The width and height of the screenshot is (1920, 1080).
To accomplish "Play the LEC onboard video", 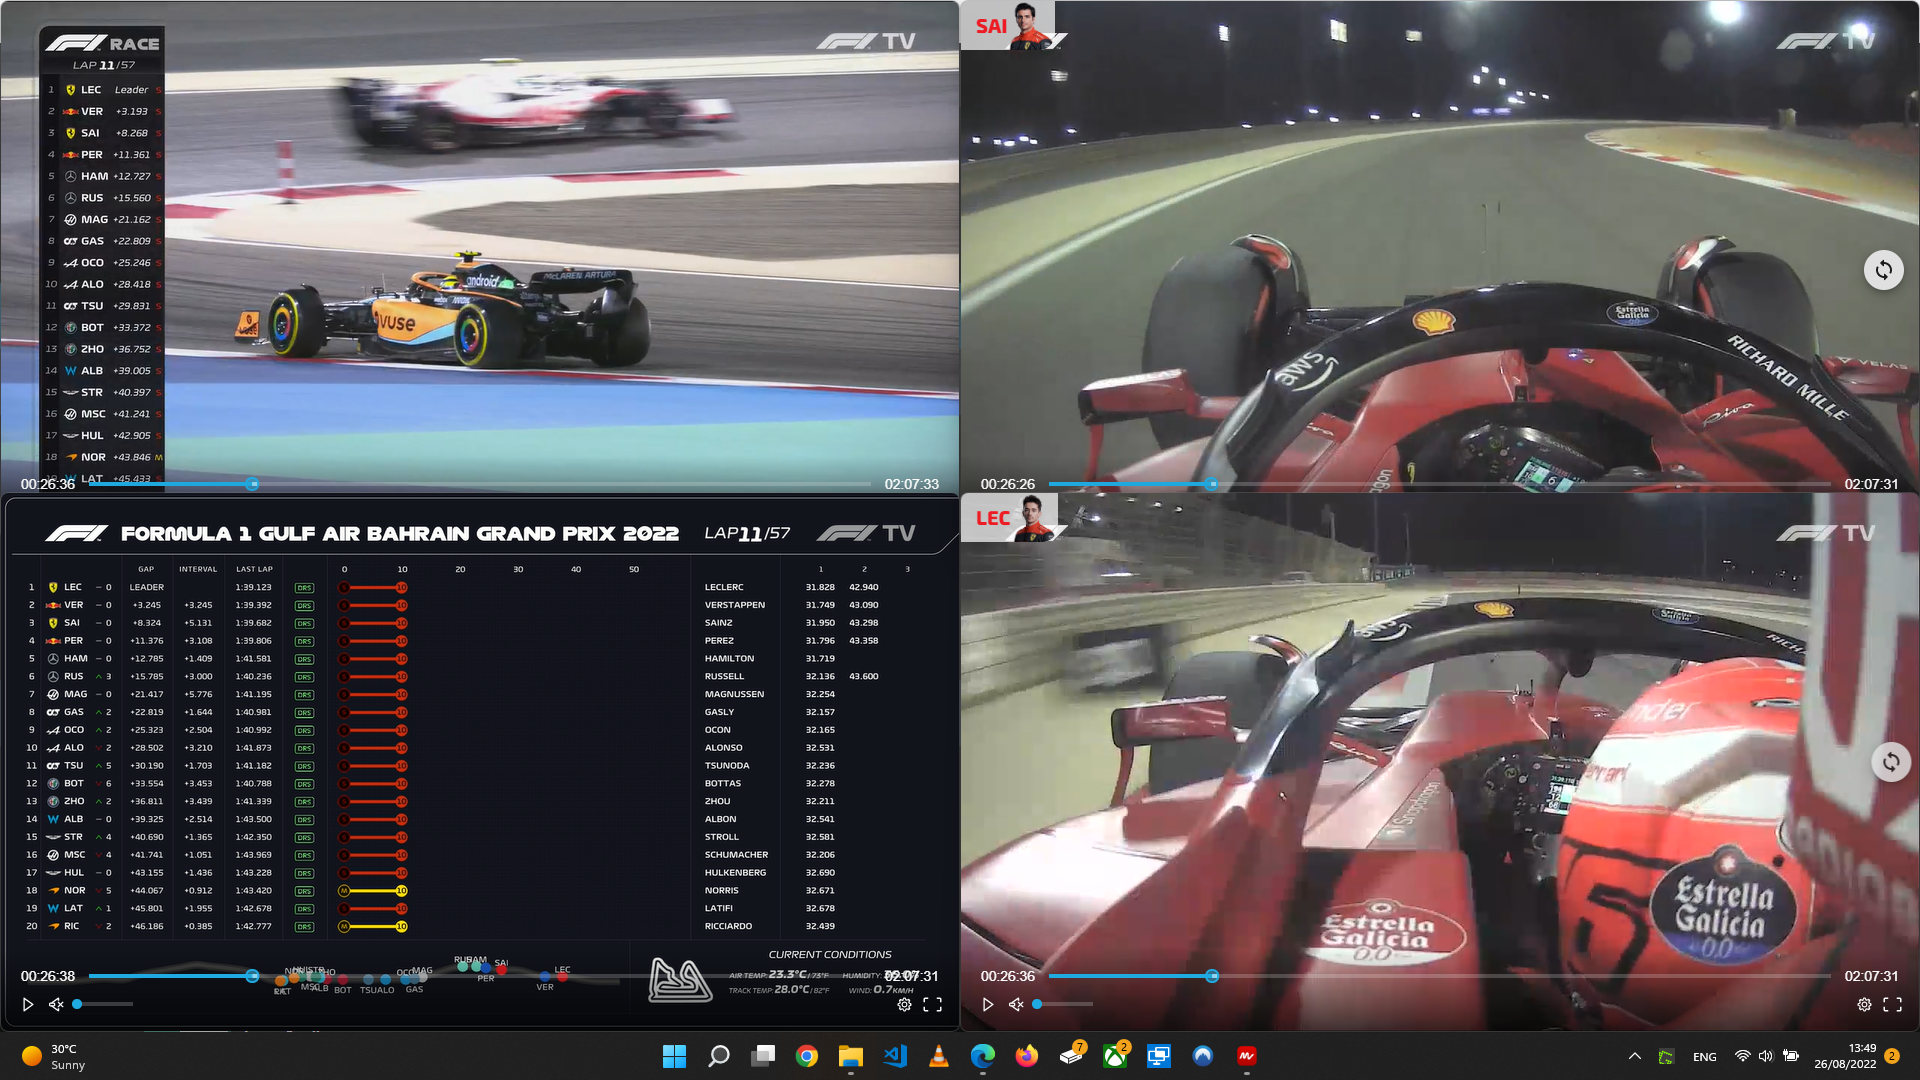I will point(988,1004).
